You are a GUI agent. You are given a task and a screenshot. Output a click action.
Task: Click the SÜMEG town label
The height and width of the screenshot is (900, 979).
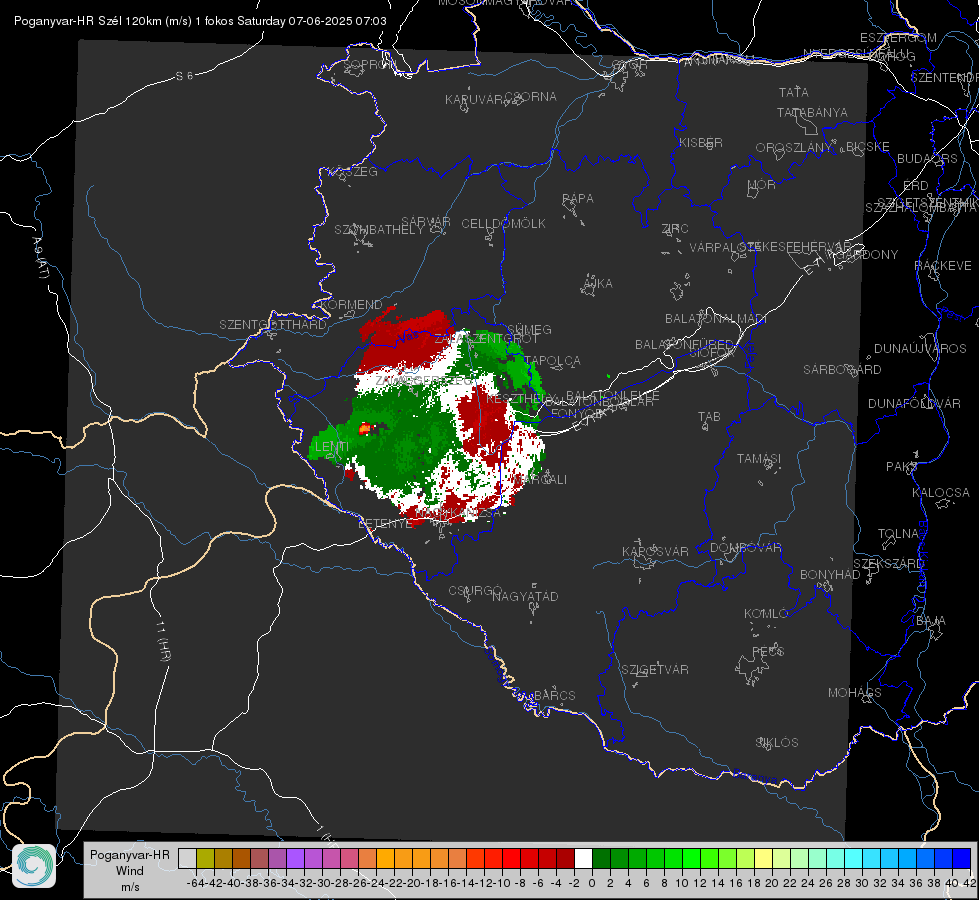[529, 329]
